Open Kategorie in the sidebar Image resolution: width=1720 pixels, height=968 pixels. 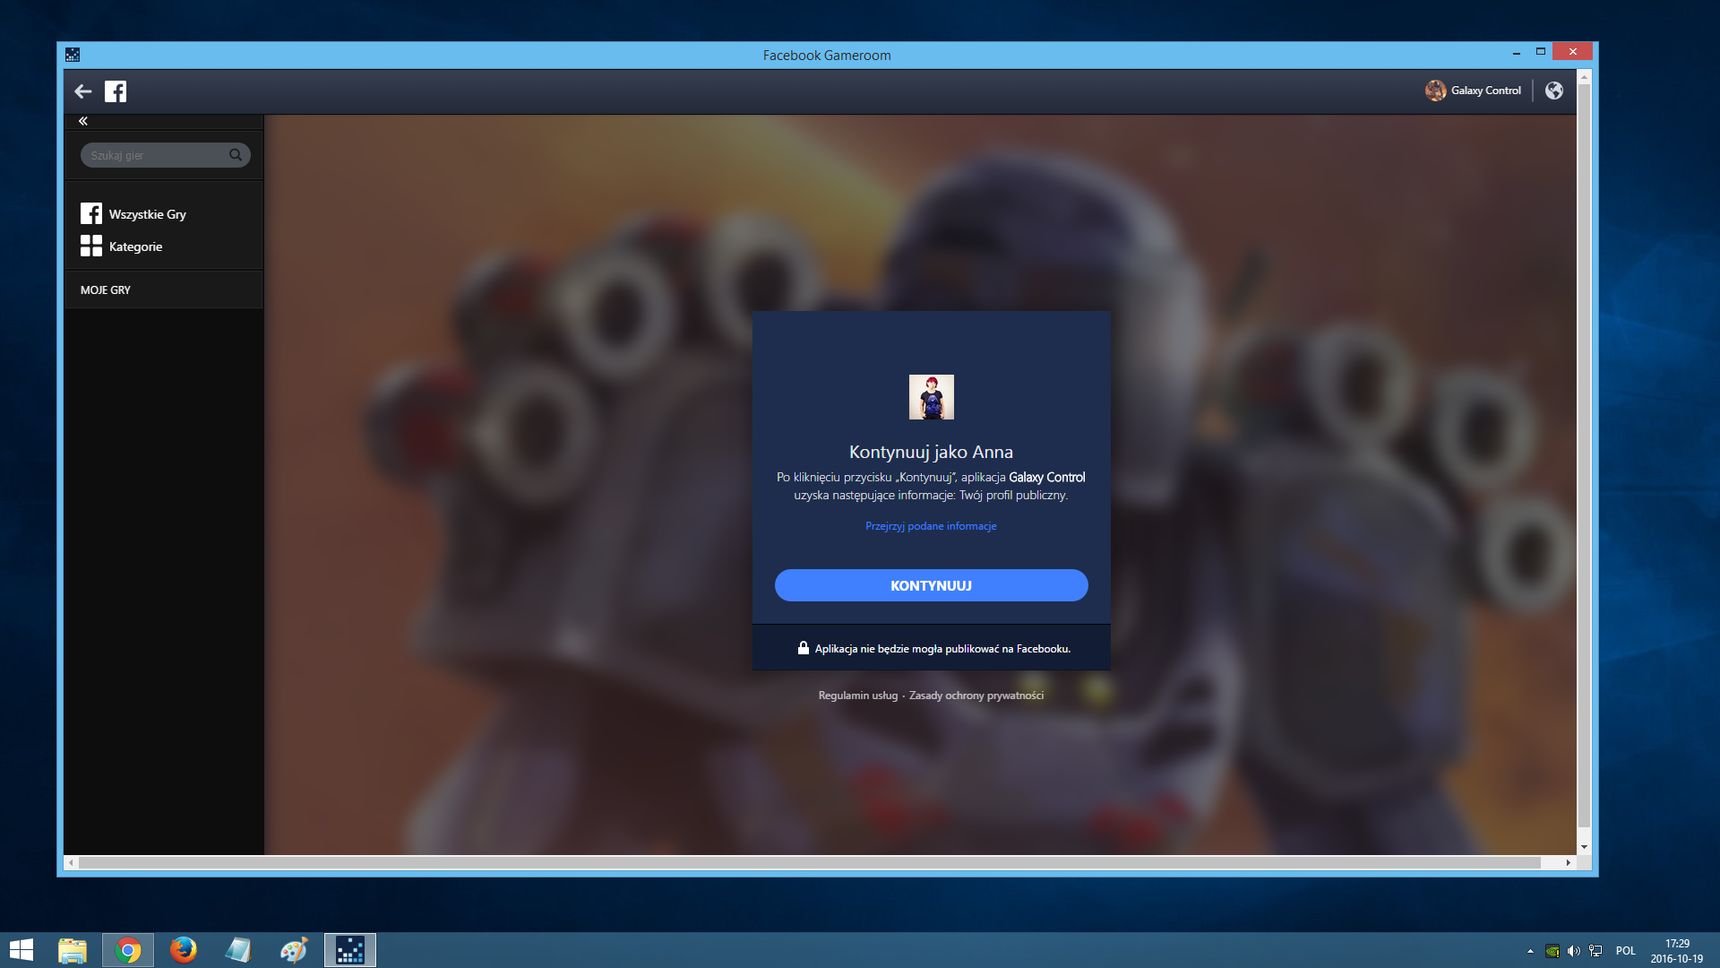click(x=122, y=246)
